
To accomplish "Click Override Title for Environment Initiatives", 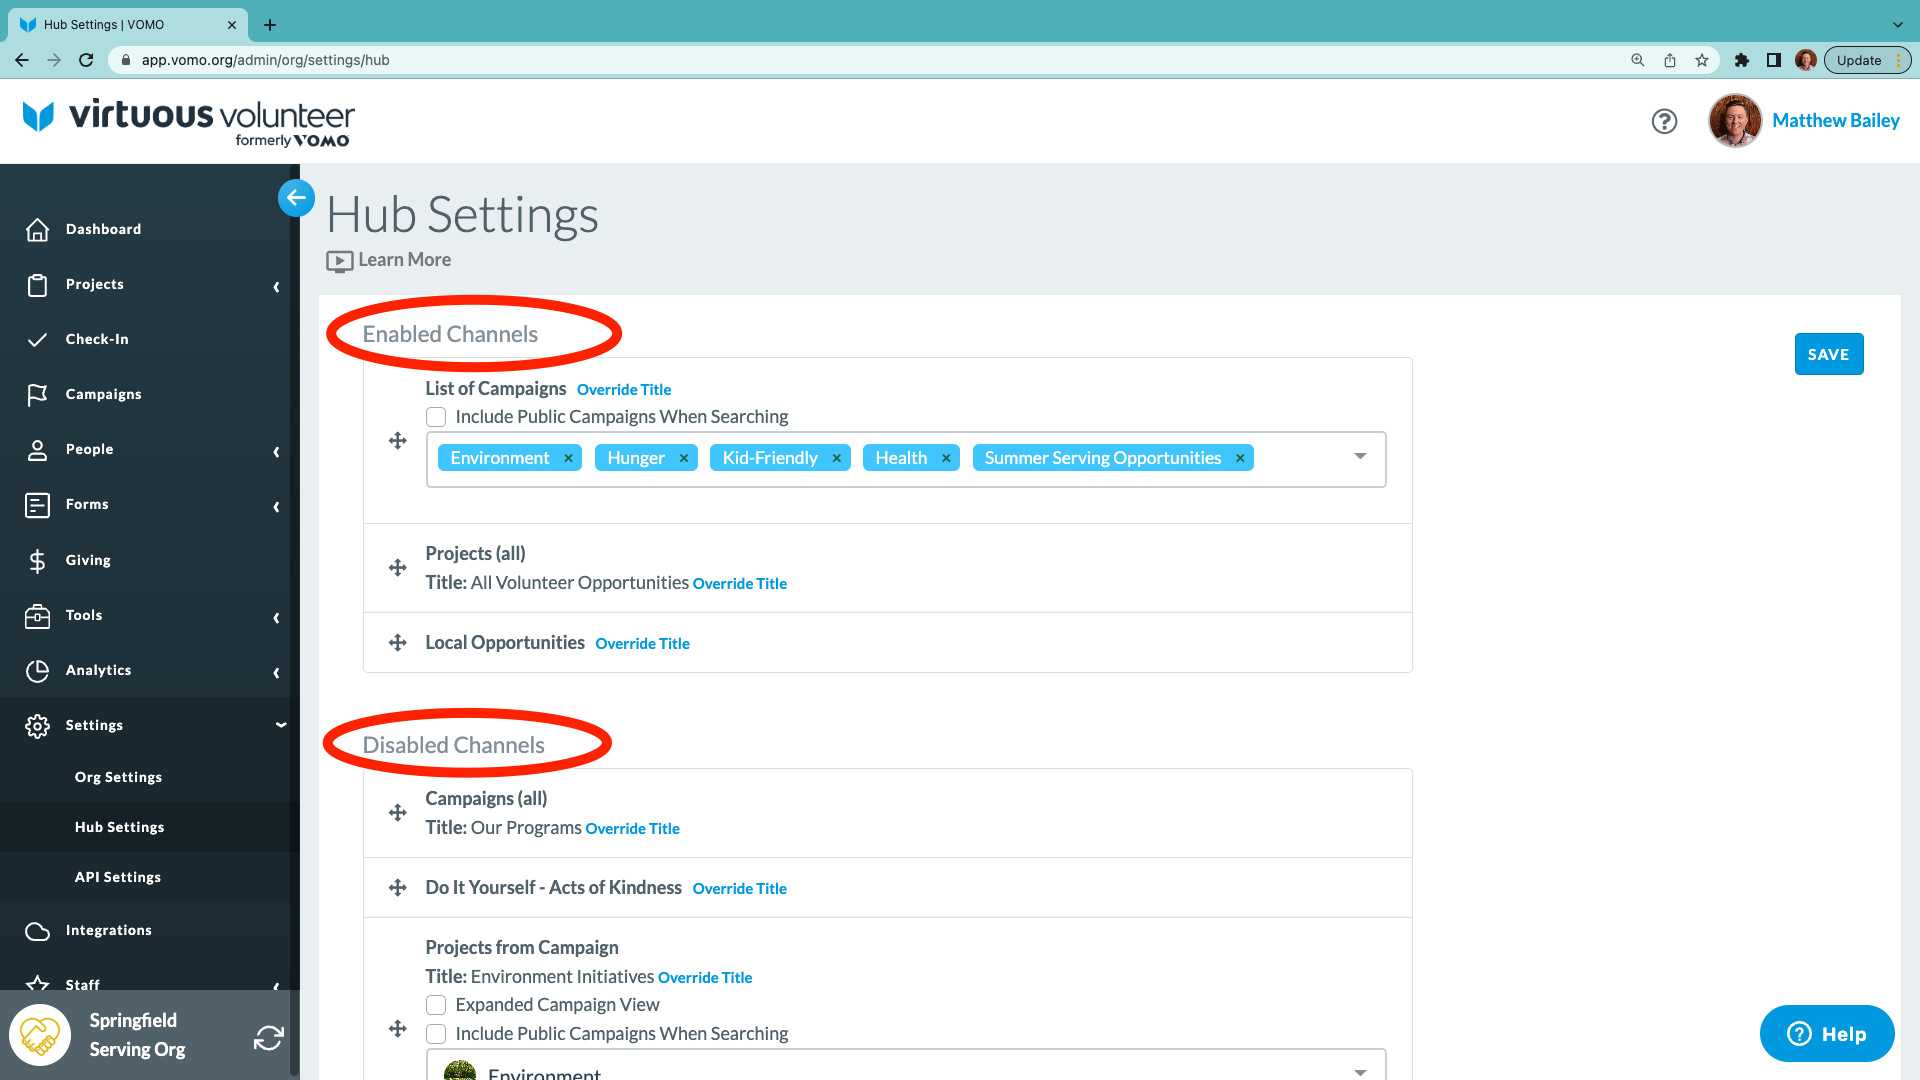I will point(705,978).
